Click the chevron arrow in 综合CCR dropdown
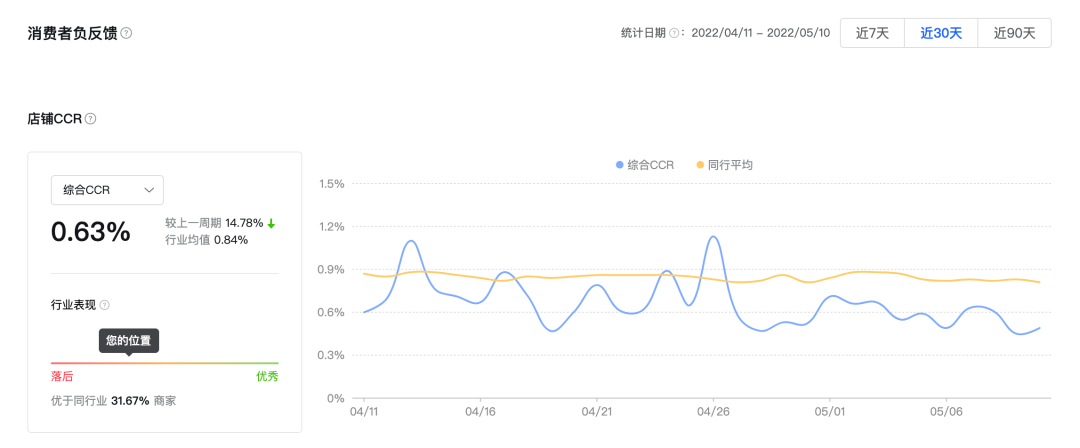Viewport: 1080px width, 448px height. [x=149, y=190]
